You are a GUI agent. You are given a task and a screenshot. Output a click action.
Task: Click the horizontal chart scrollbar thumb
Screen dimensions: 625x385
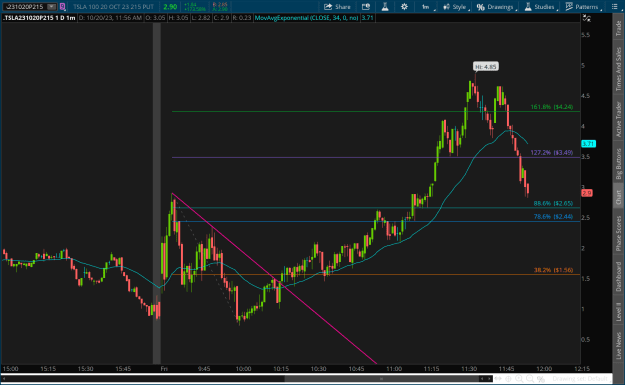381,379
